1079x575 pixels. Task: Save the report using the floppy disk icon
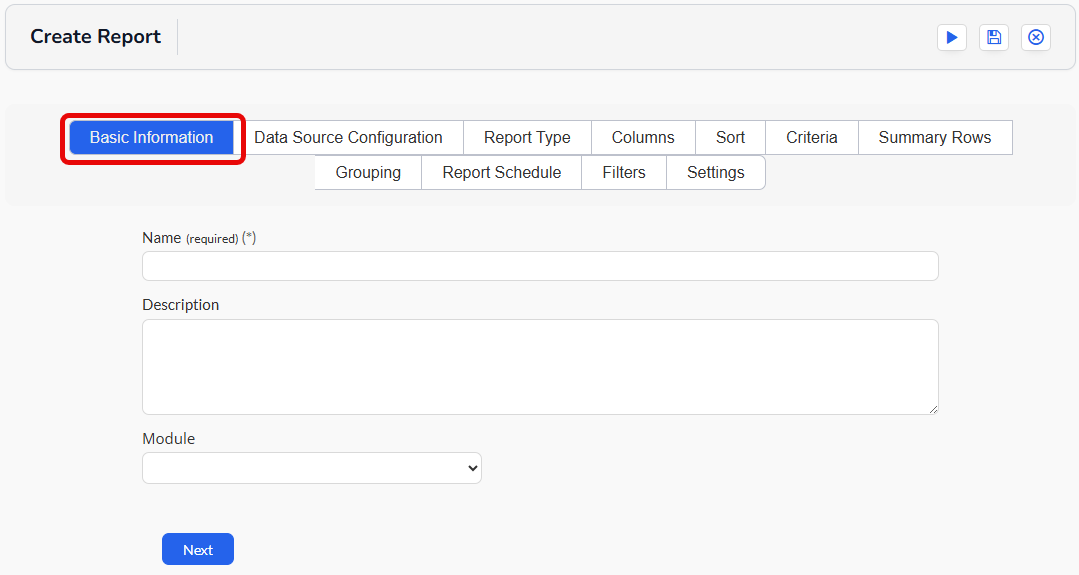[994, 37]
